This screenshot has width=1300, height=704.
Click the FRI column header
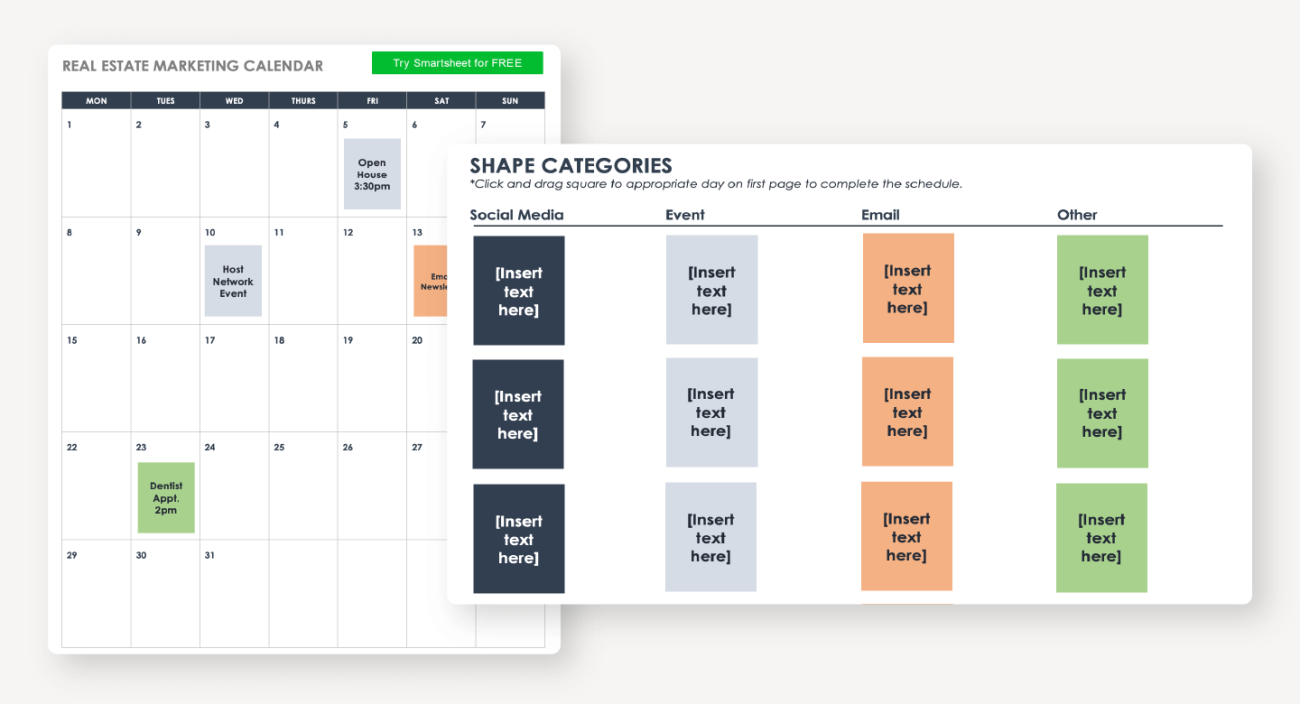(372, 101)
